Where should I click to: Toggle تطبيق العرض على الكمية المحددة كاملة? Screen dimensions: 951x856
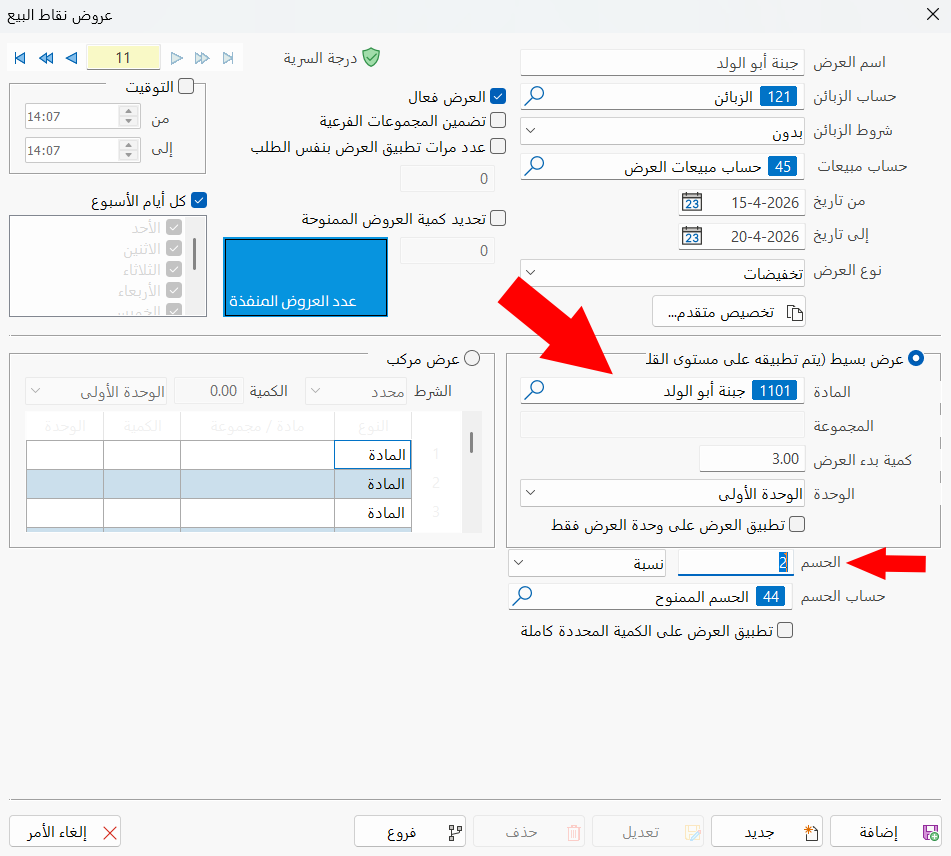click(785, 630)
